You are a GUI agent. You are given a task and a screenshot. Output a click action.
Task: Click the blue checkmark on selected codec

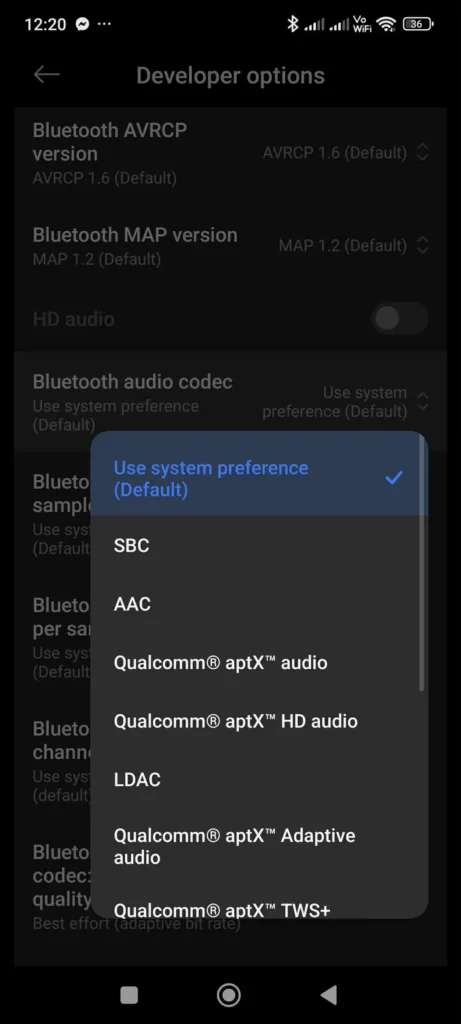tap(394, 478)
